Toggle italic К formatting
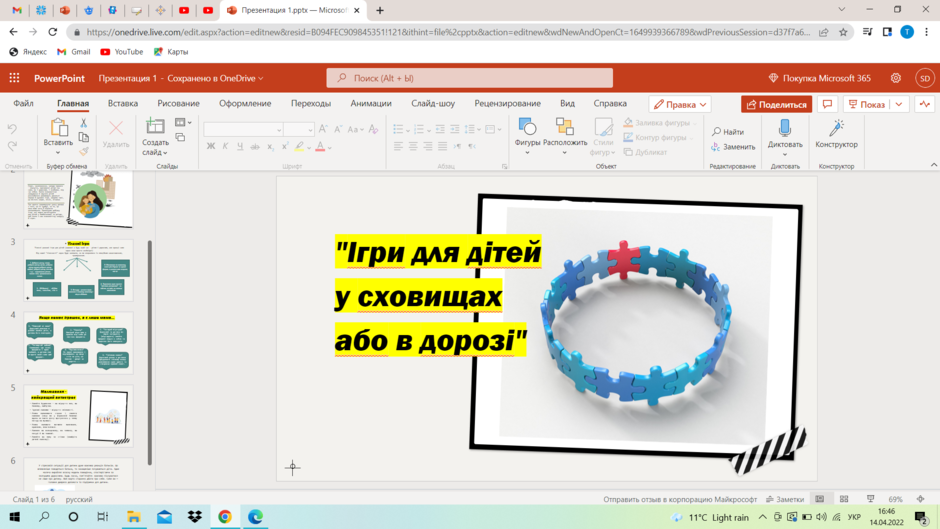 225,146
